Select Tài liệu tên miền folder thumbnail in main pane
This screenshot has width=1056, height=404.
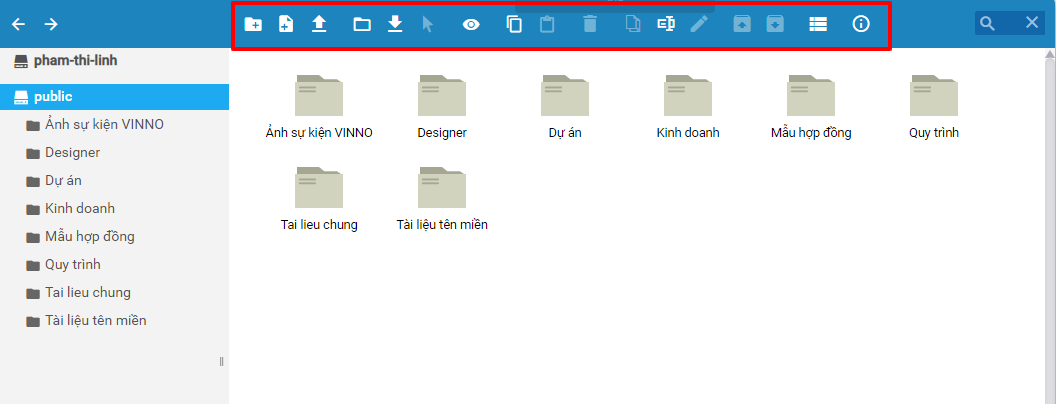point(442,187)
